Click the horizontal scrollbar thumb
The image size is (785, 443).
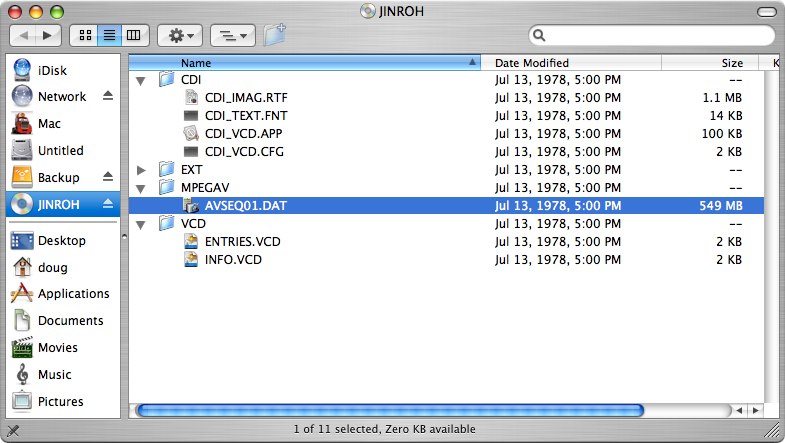click(390, 410)
